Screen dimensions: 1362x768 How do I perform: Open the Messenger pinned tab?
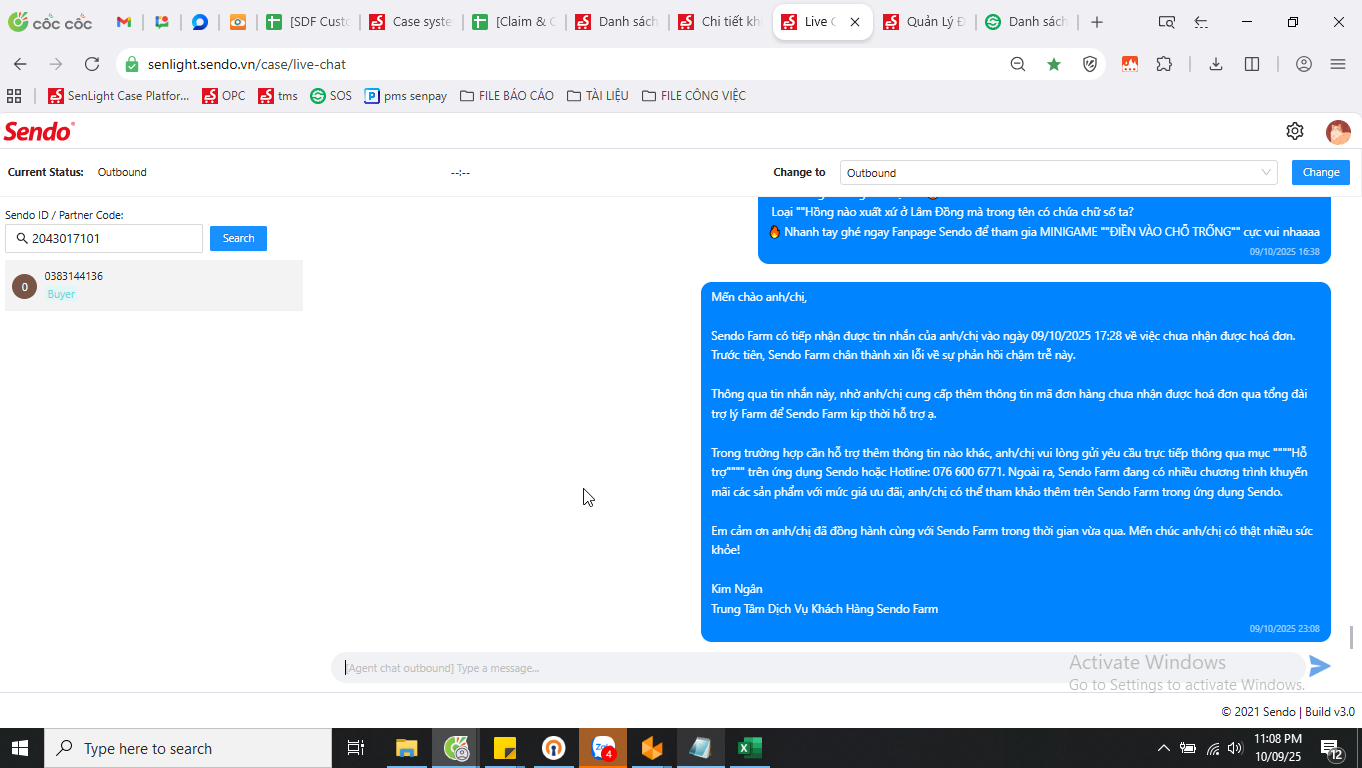199,22
